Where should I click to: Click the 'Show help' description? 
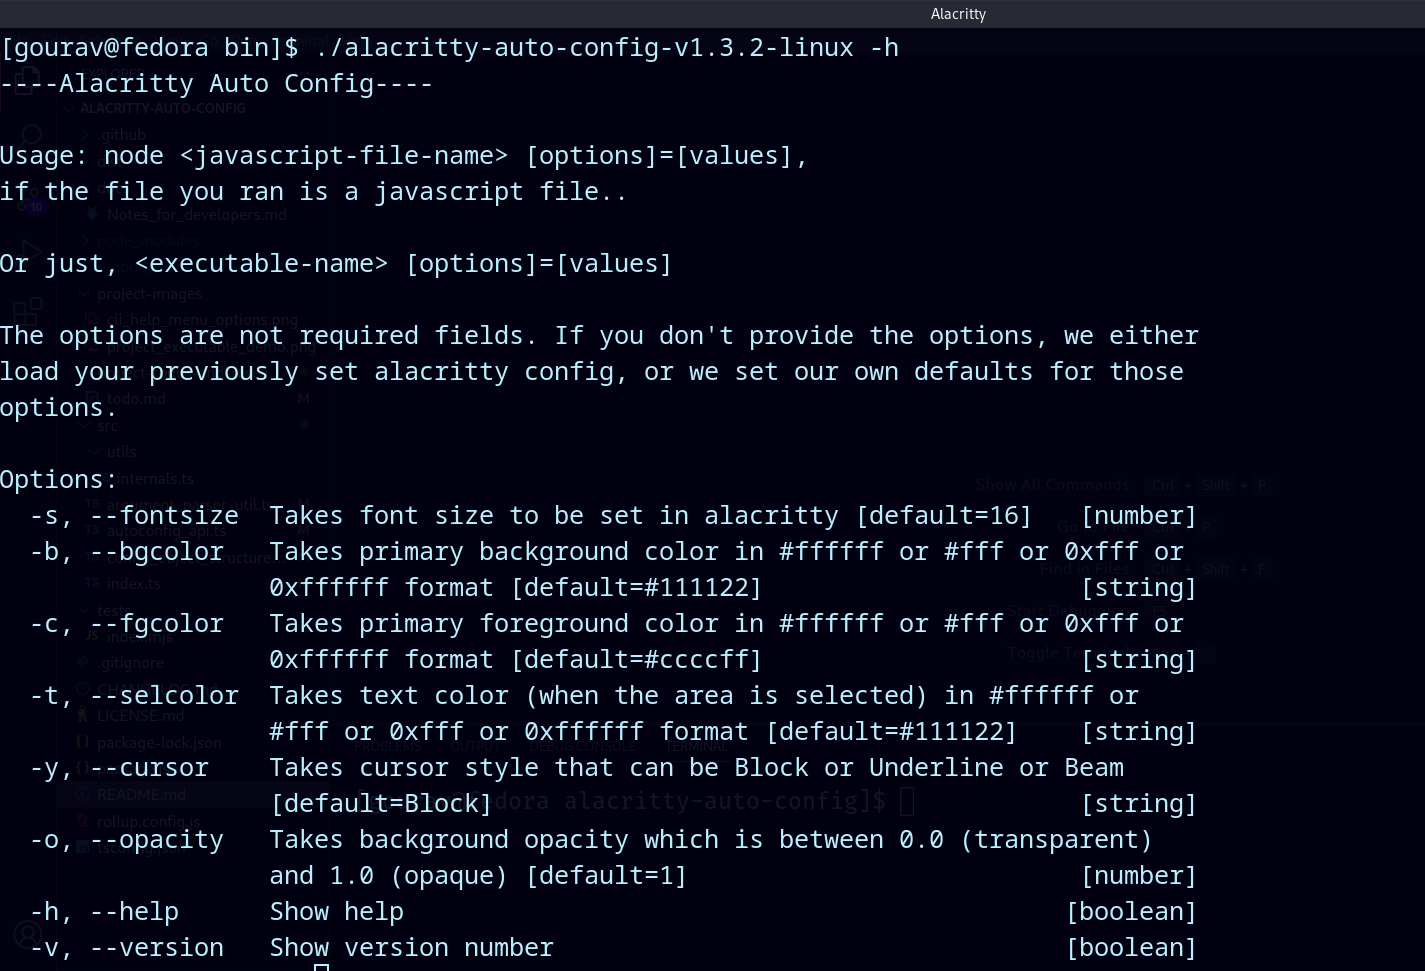tap(337, 911)
